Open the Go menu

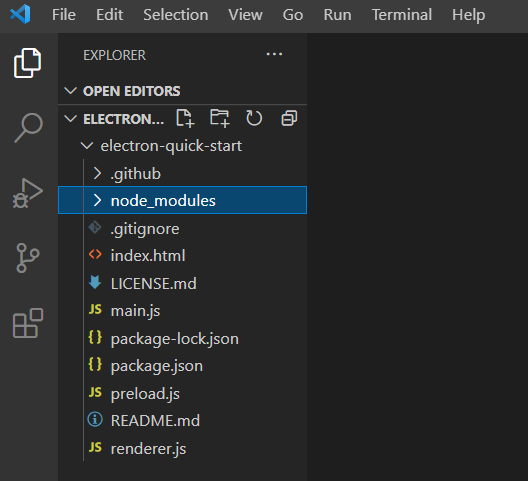coord(293,15)
